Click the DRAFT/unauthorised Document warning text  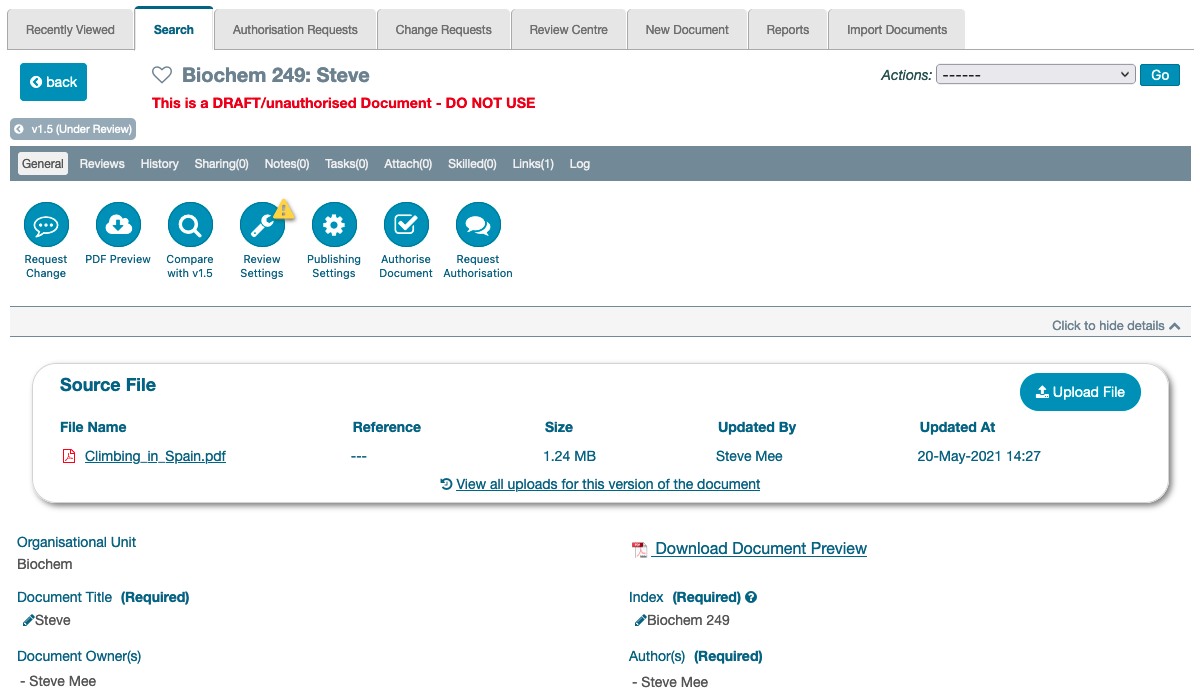tap(344, 103)
